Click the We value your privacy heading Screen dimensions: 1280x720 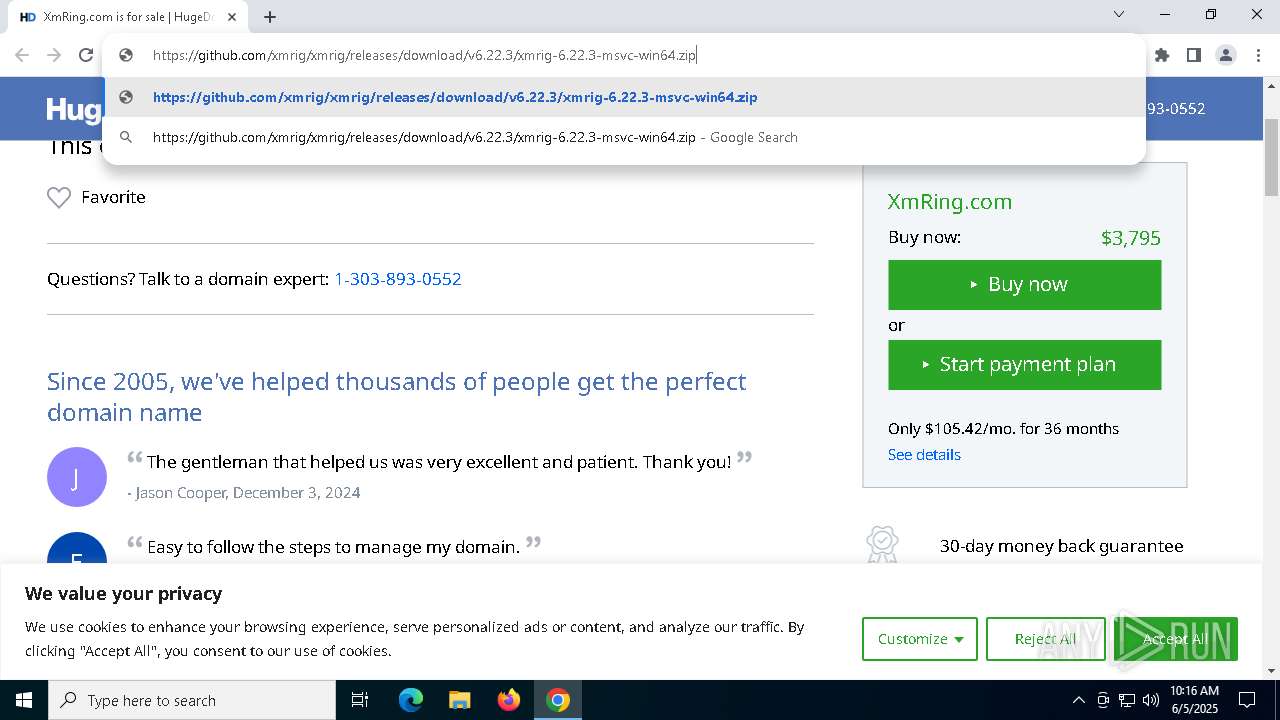click(x=124, y=593)
